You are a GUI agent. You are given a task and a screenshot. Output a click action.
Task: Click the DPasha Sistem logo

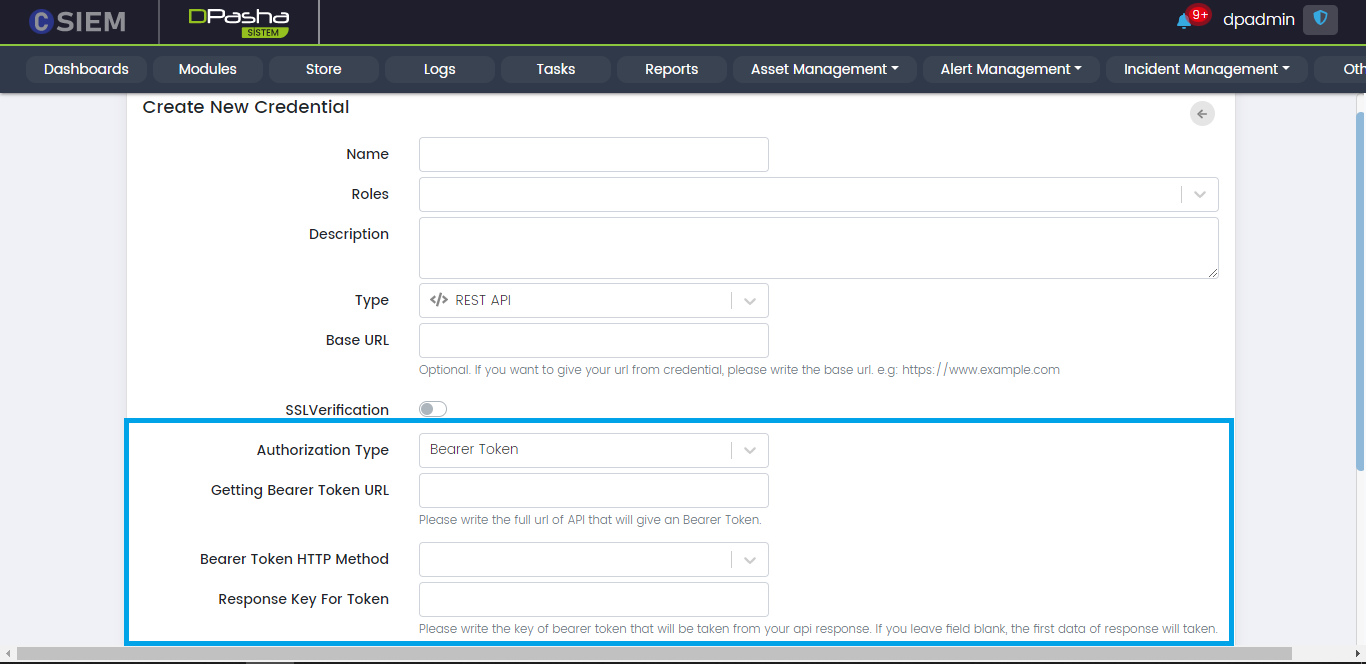(239, 22)
